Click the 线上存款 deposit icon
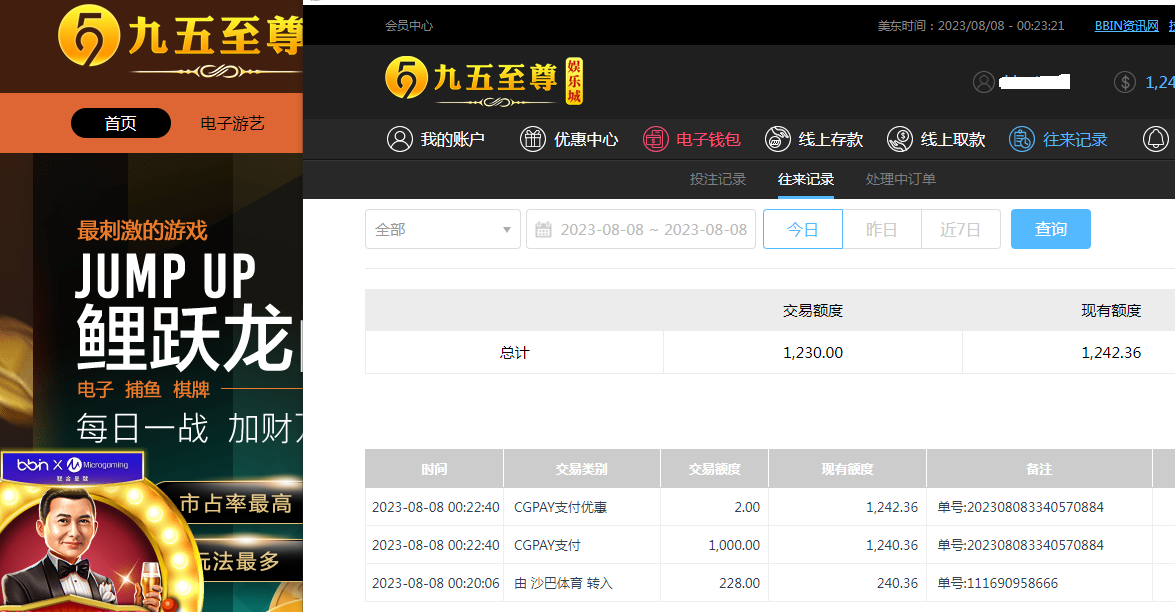This screenshot has height=612, width=1175. point(778,139)
